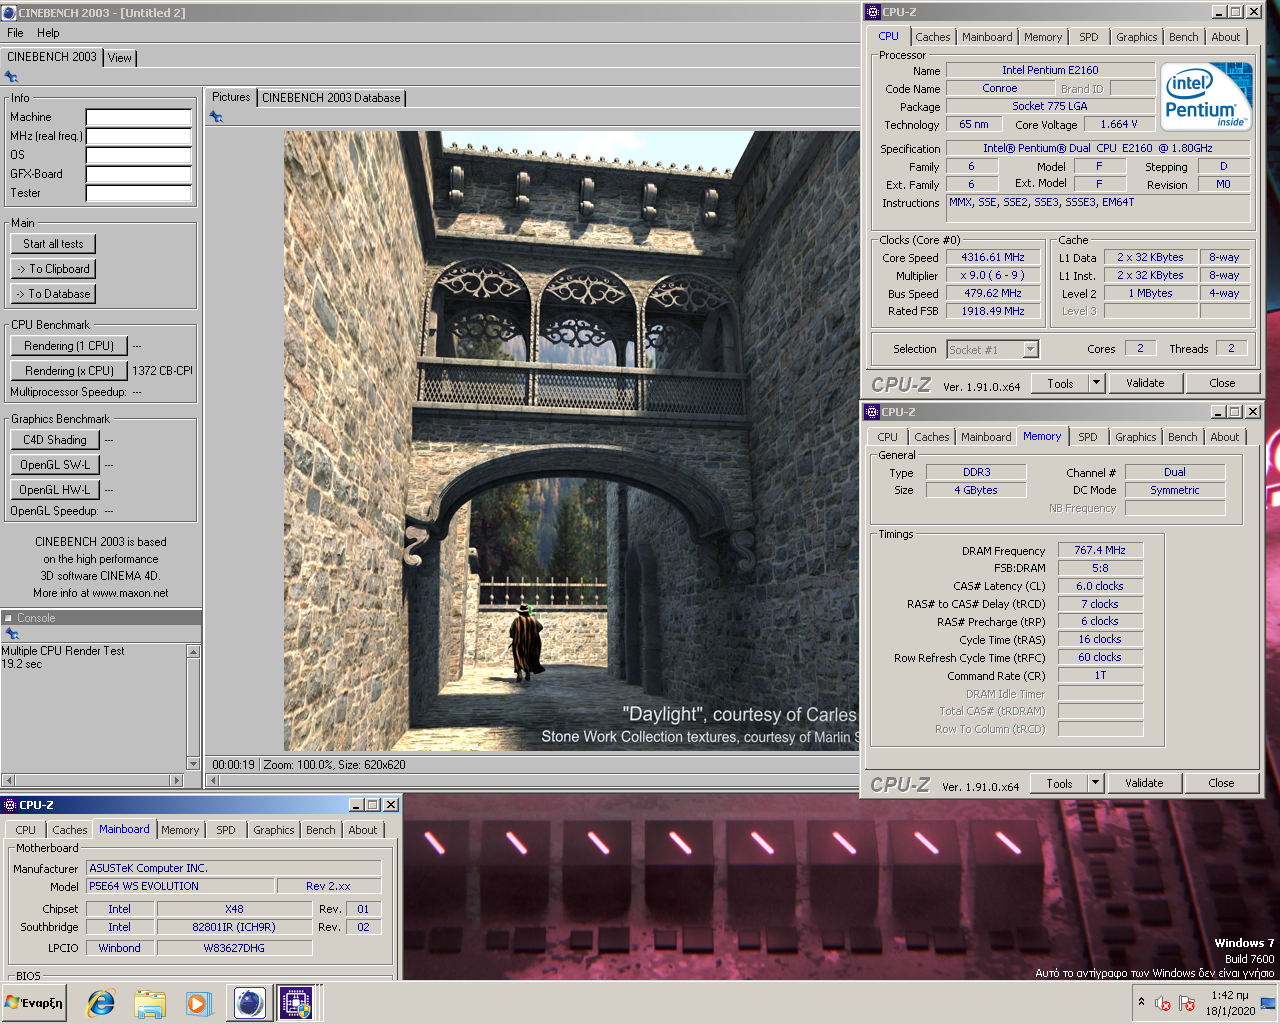This screenshot has height=1024, width=1280.
Task: Open SPD tab in Memory CPU-Z window
Action: [x=1088, y=437]
